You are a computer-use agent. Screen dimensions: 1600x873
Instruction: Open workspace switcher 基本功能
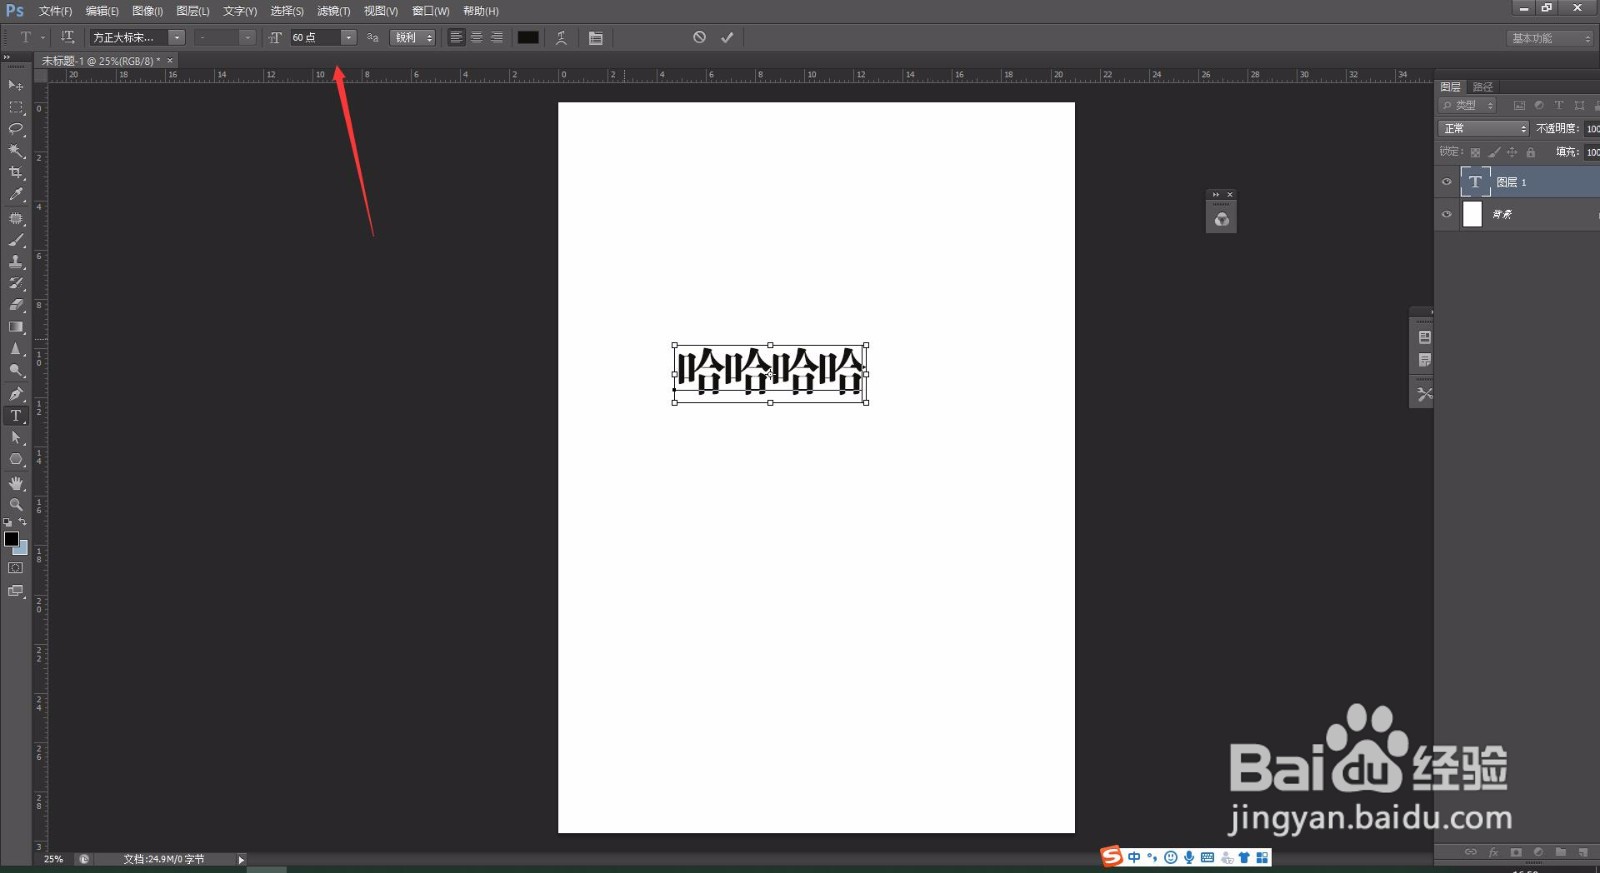coord(1550,38)
